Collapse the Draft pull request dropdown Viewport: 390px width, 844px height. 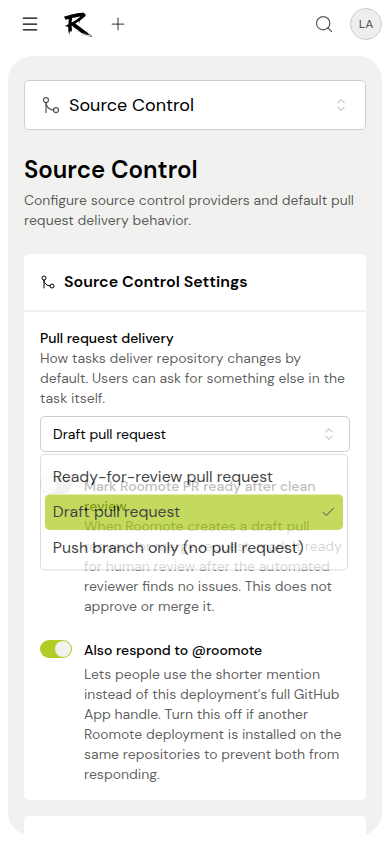click(195, 434)
